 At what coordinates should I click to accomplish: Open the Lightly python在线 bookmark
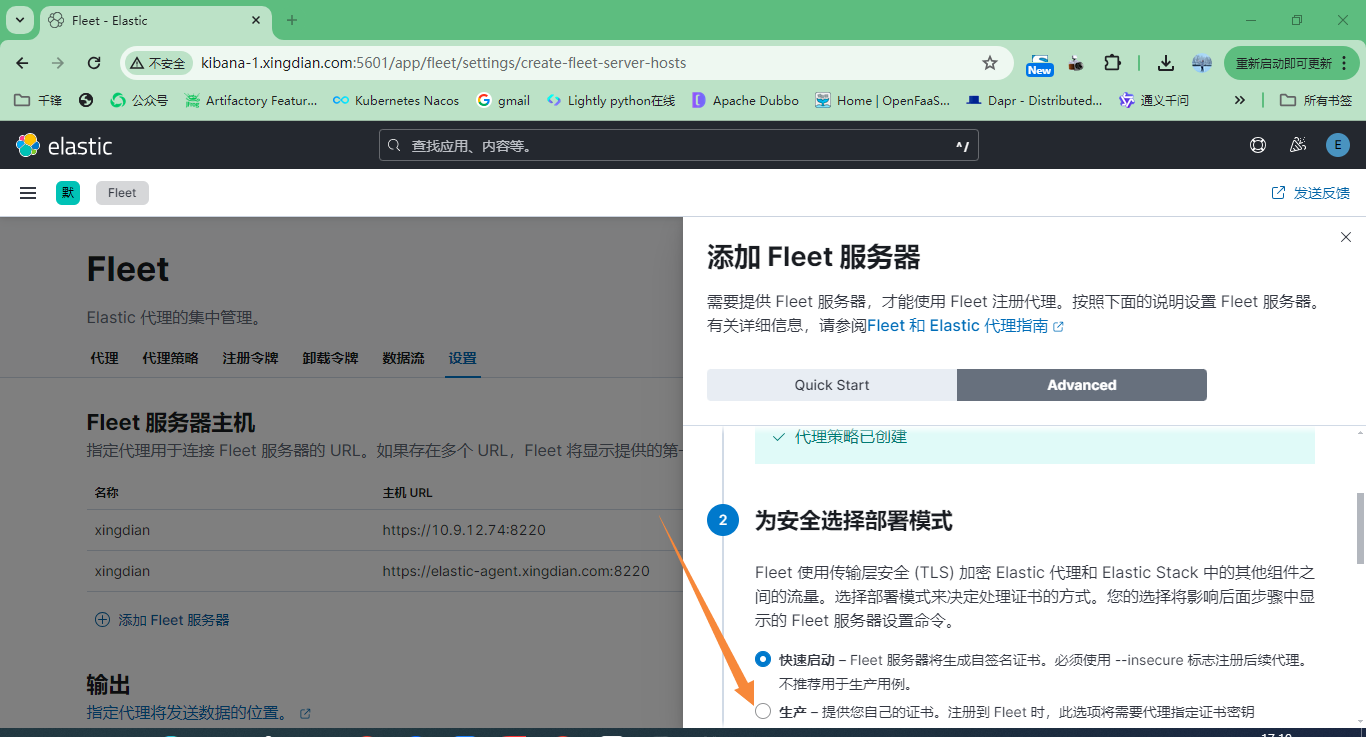pos(611,100)
